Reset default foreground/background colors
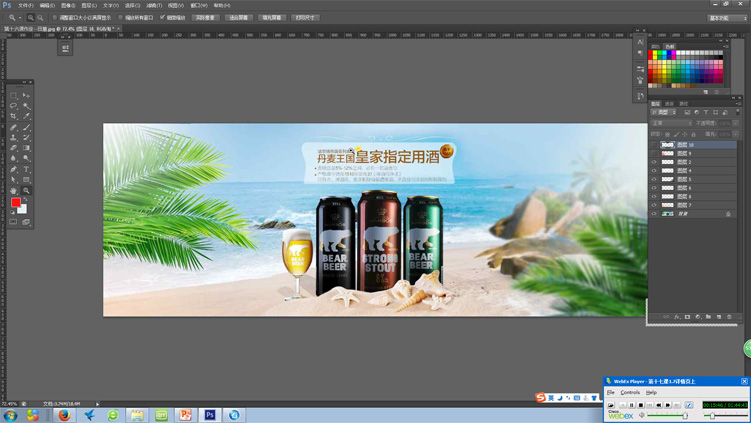 13,212
